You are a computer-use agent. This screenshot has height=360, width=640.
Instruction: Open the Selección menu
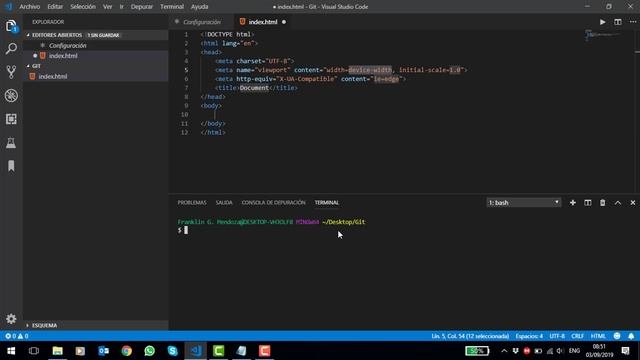click(x=82, y=7)
